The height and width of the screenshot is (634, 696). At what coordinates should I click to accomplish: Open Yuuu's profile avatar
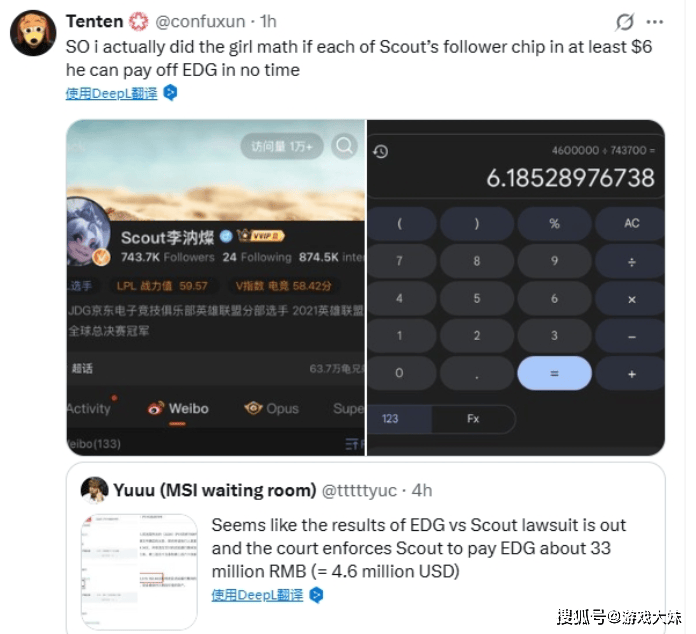click(95, 490)
